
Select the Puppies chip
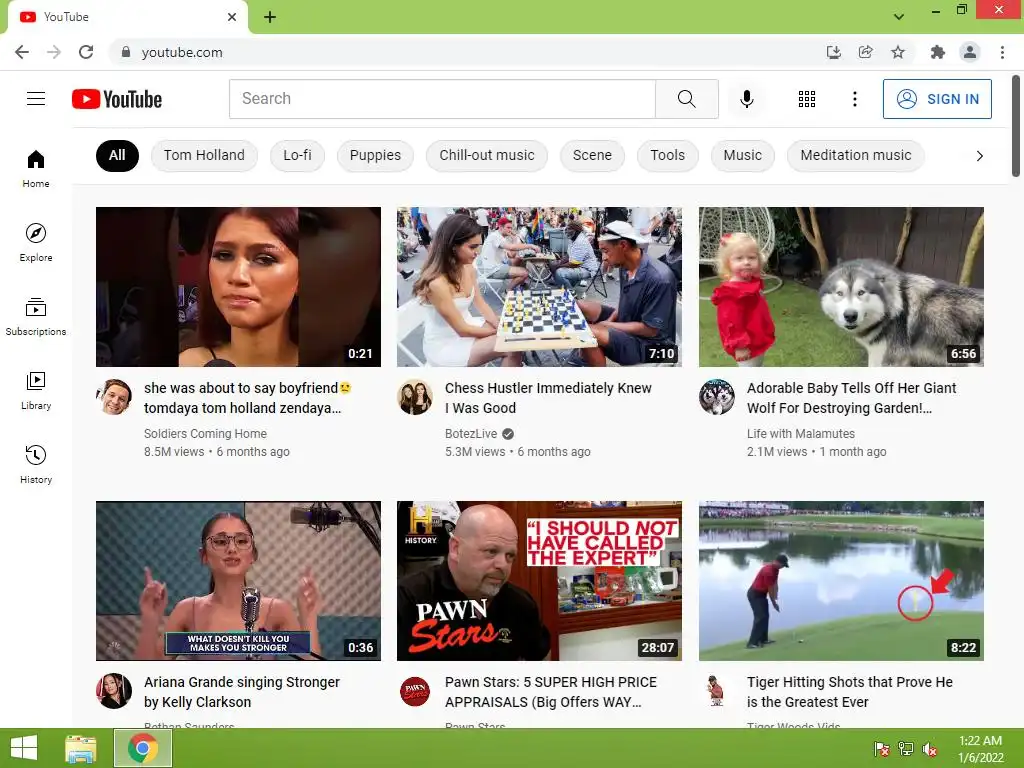click(x=375, y=155)
